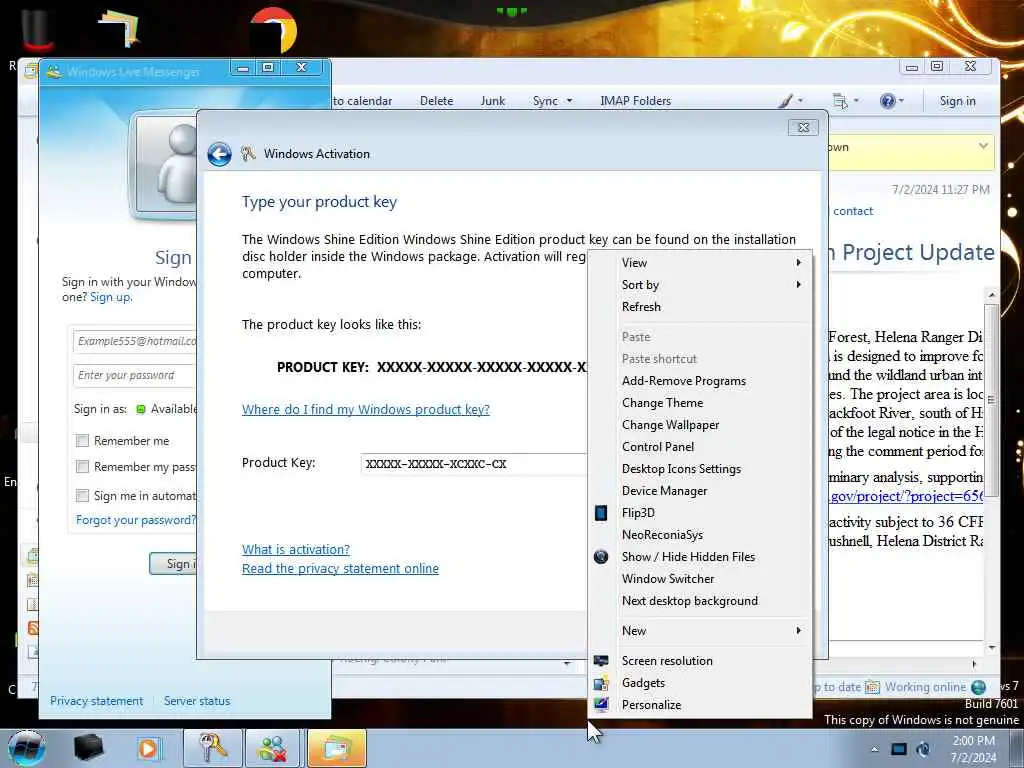Click the Messenger email address field
1024x768 pixels.
pos(135,341)
